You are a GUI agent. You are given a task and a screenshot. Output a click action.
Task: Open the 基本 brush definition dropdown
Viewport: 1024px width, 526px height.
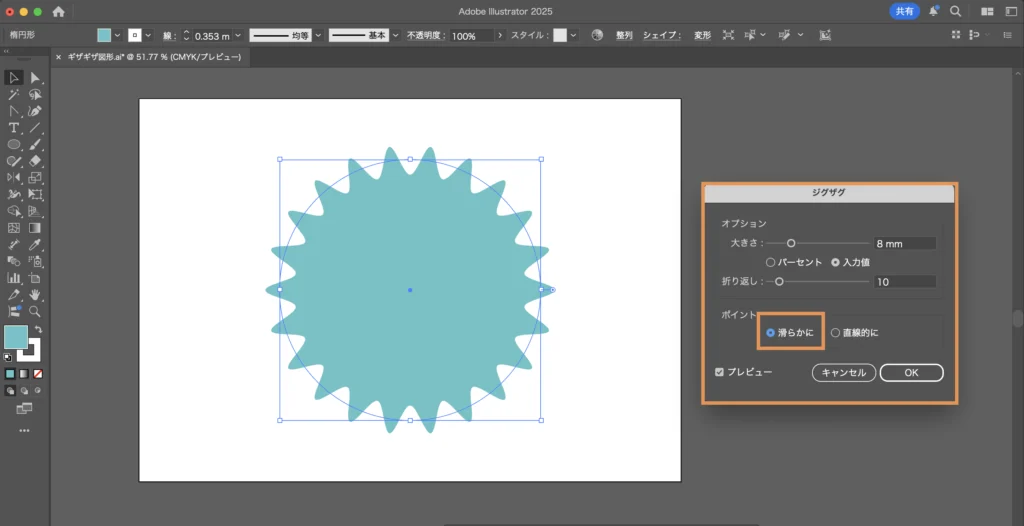[x=393, y=35]
